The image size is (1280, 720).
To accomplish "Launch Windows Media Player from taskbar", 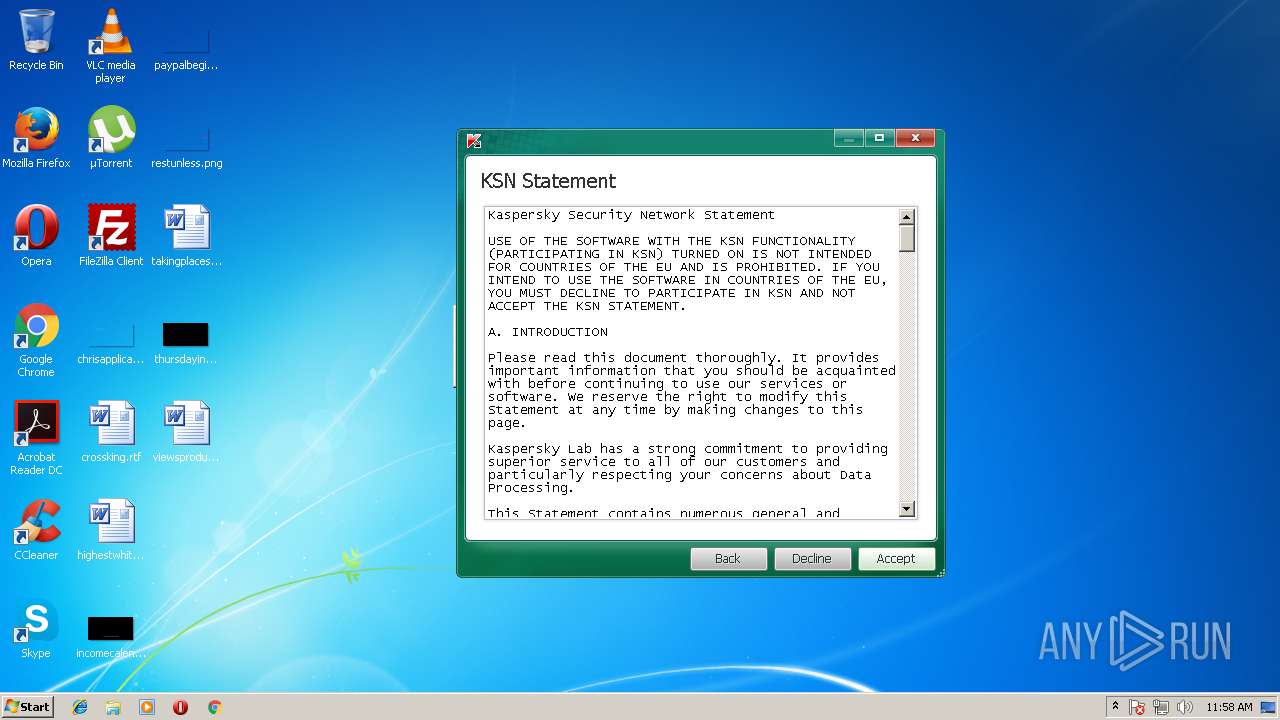I will (147, 707).
